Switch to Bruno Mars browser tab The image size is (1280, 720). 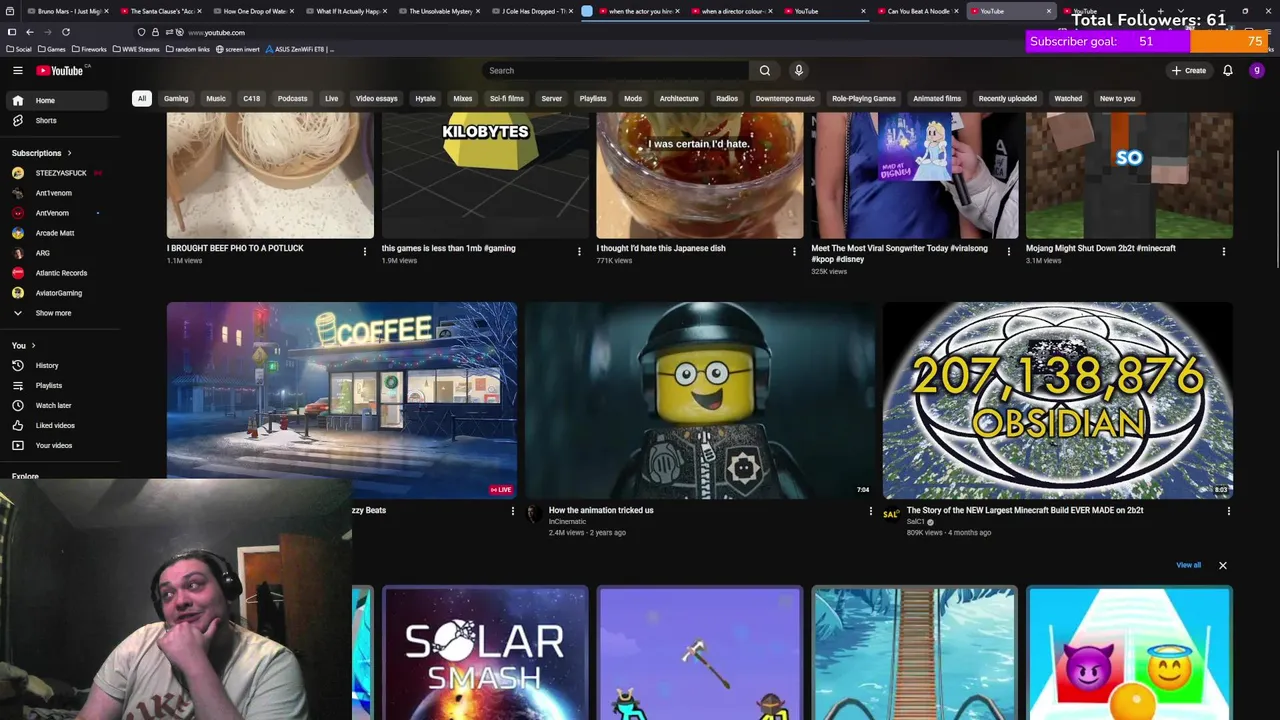click(65, 11)
